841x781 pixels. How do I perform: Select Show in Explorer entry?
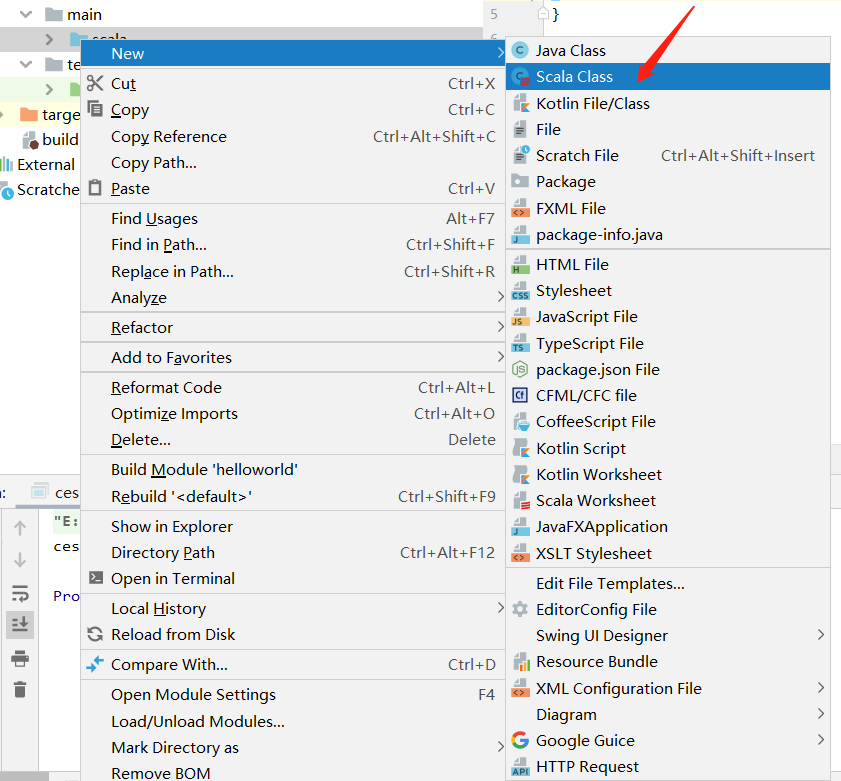[293, 526]
